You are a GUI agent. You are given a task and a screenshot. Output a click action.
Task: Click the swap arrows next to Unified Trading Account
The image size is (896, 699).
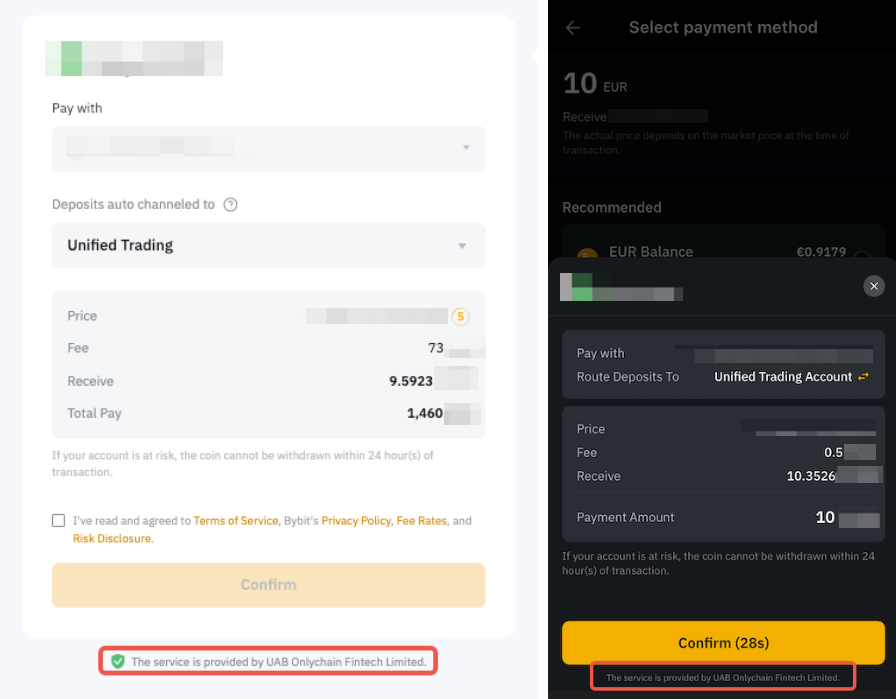tap(863, 377)
